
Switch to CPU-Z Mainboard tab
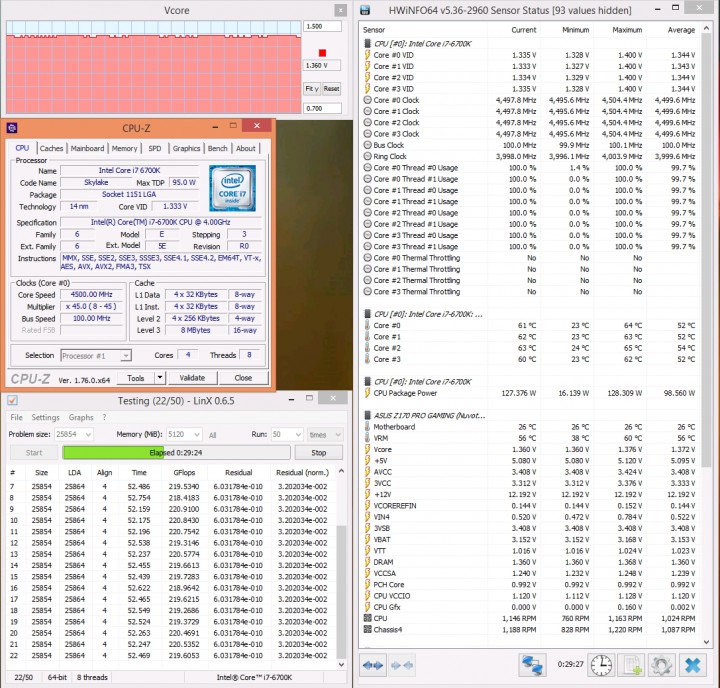(87, 148)
